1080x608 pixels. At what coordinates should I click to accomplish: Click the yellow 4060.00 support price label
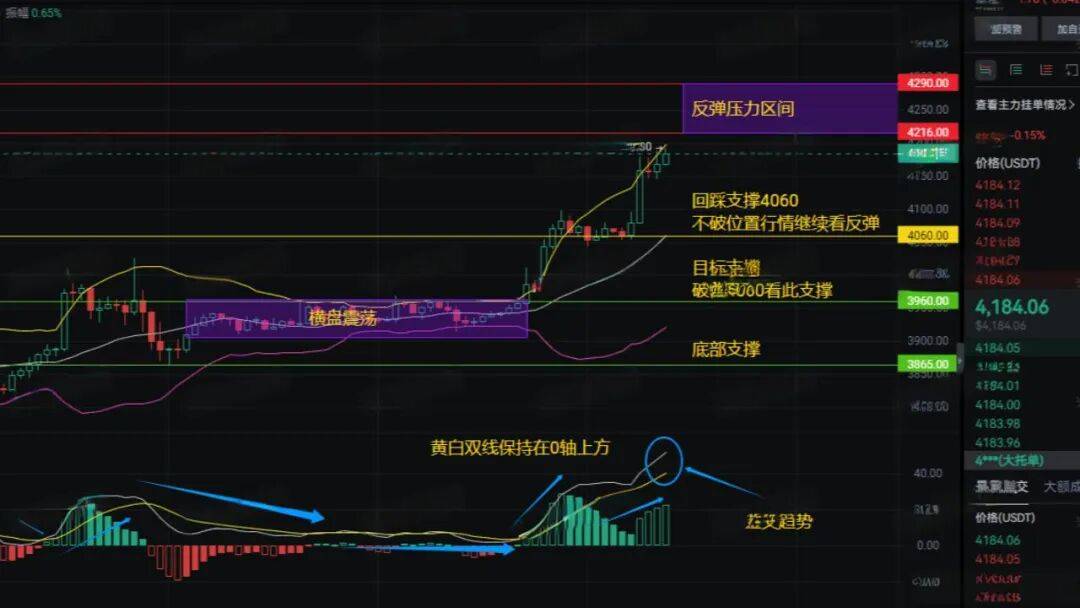[928, 236]
